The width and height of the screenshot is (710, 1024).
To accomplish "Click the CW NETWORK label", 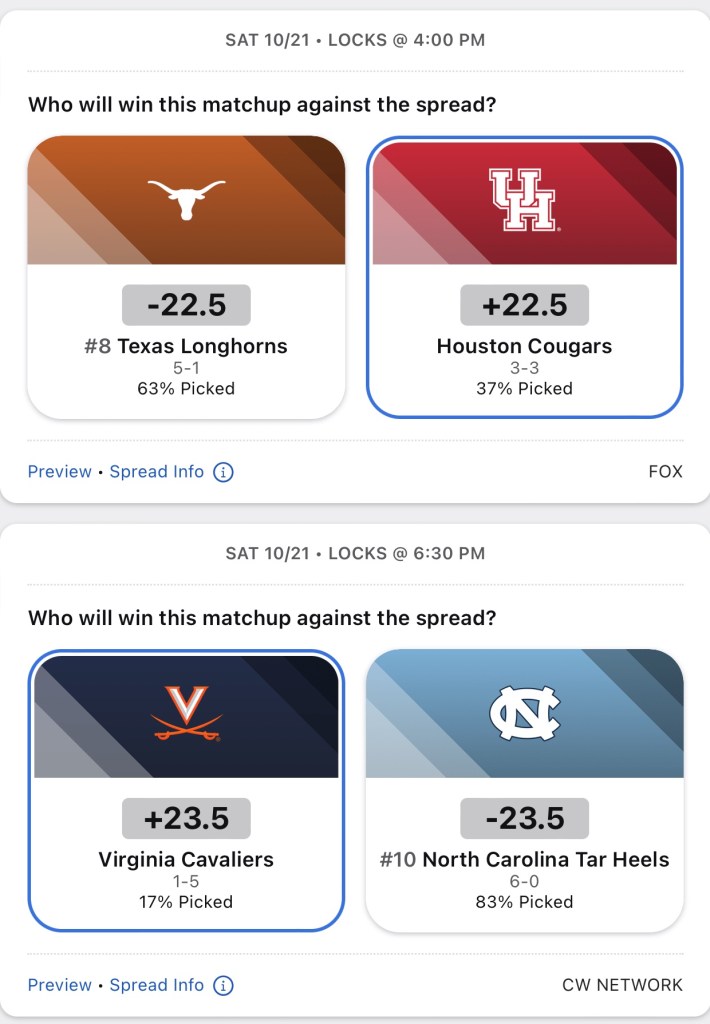I will pos(622,985).
